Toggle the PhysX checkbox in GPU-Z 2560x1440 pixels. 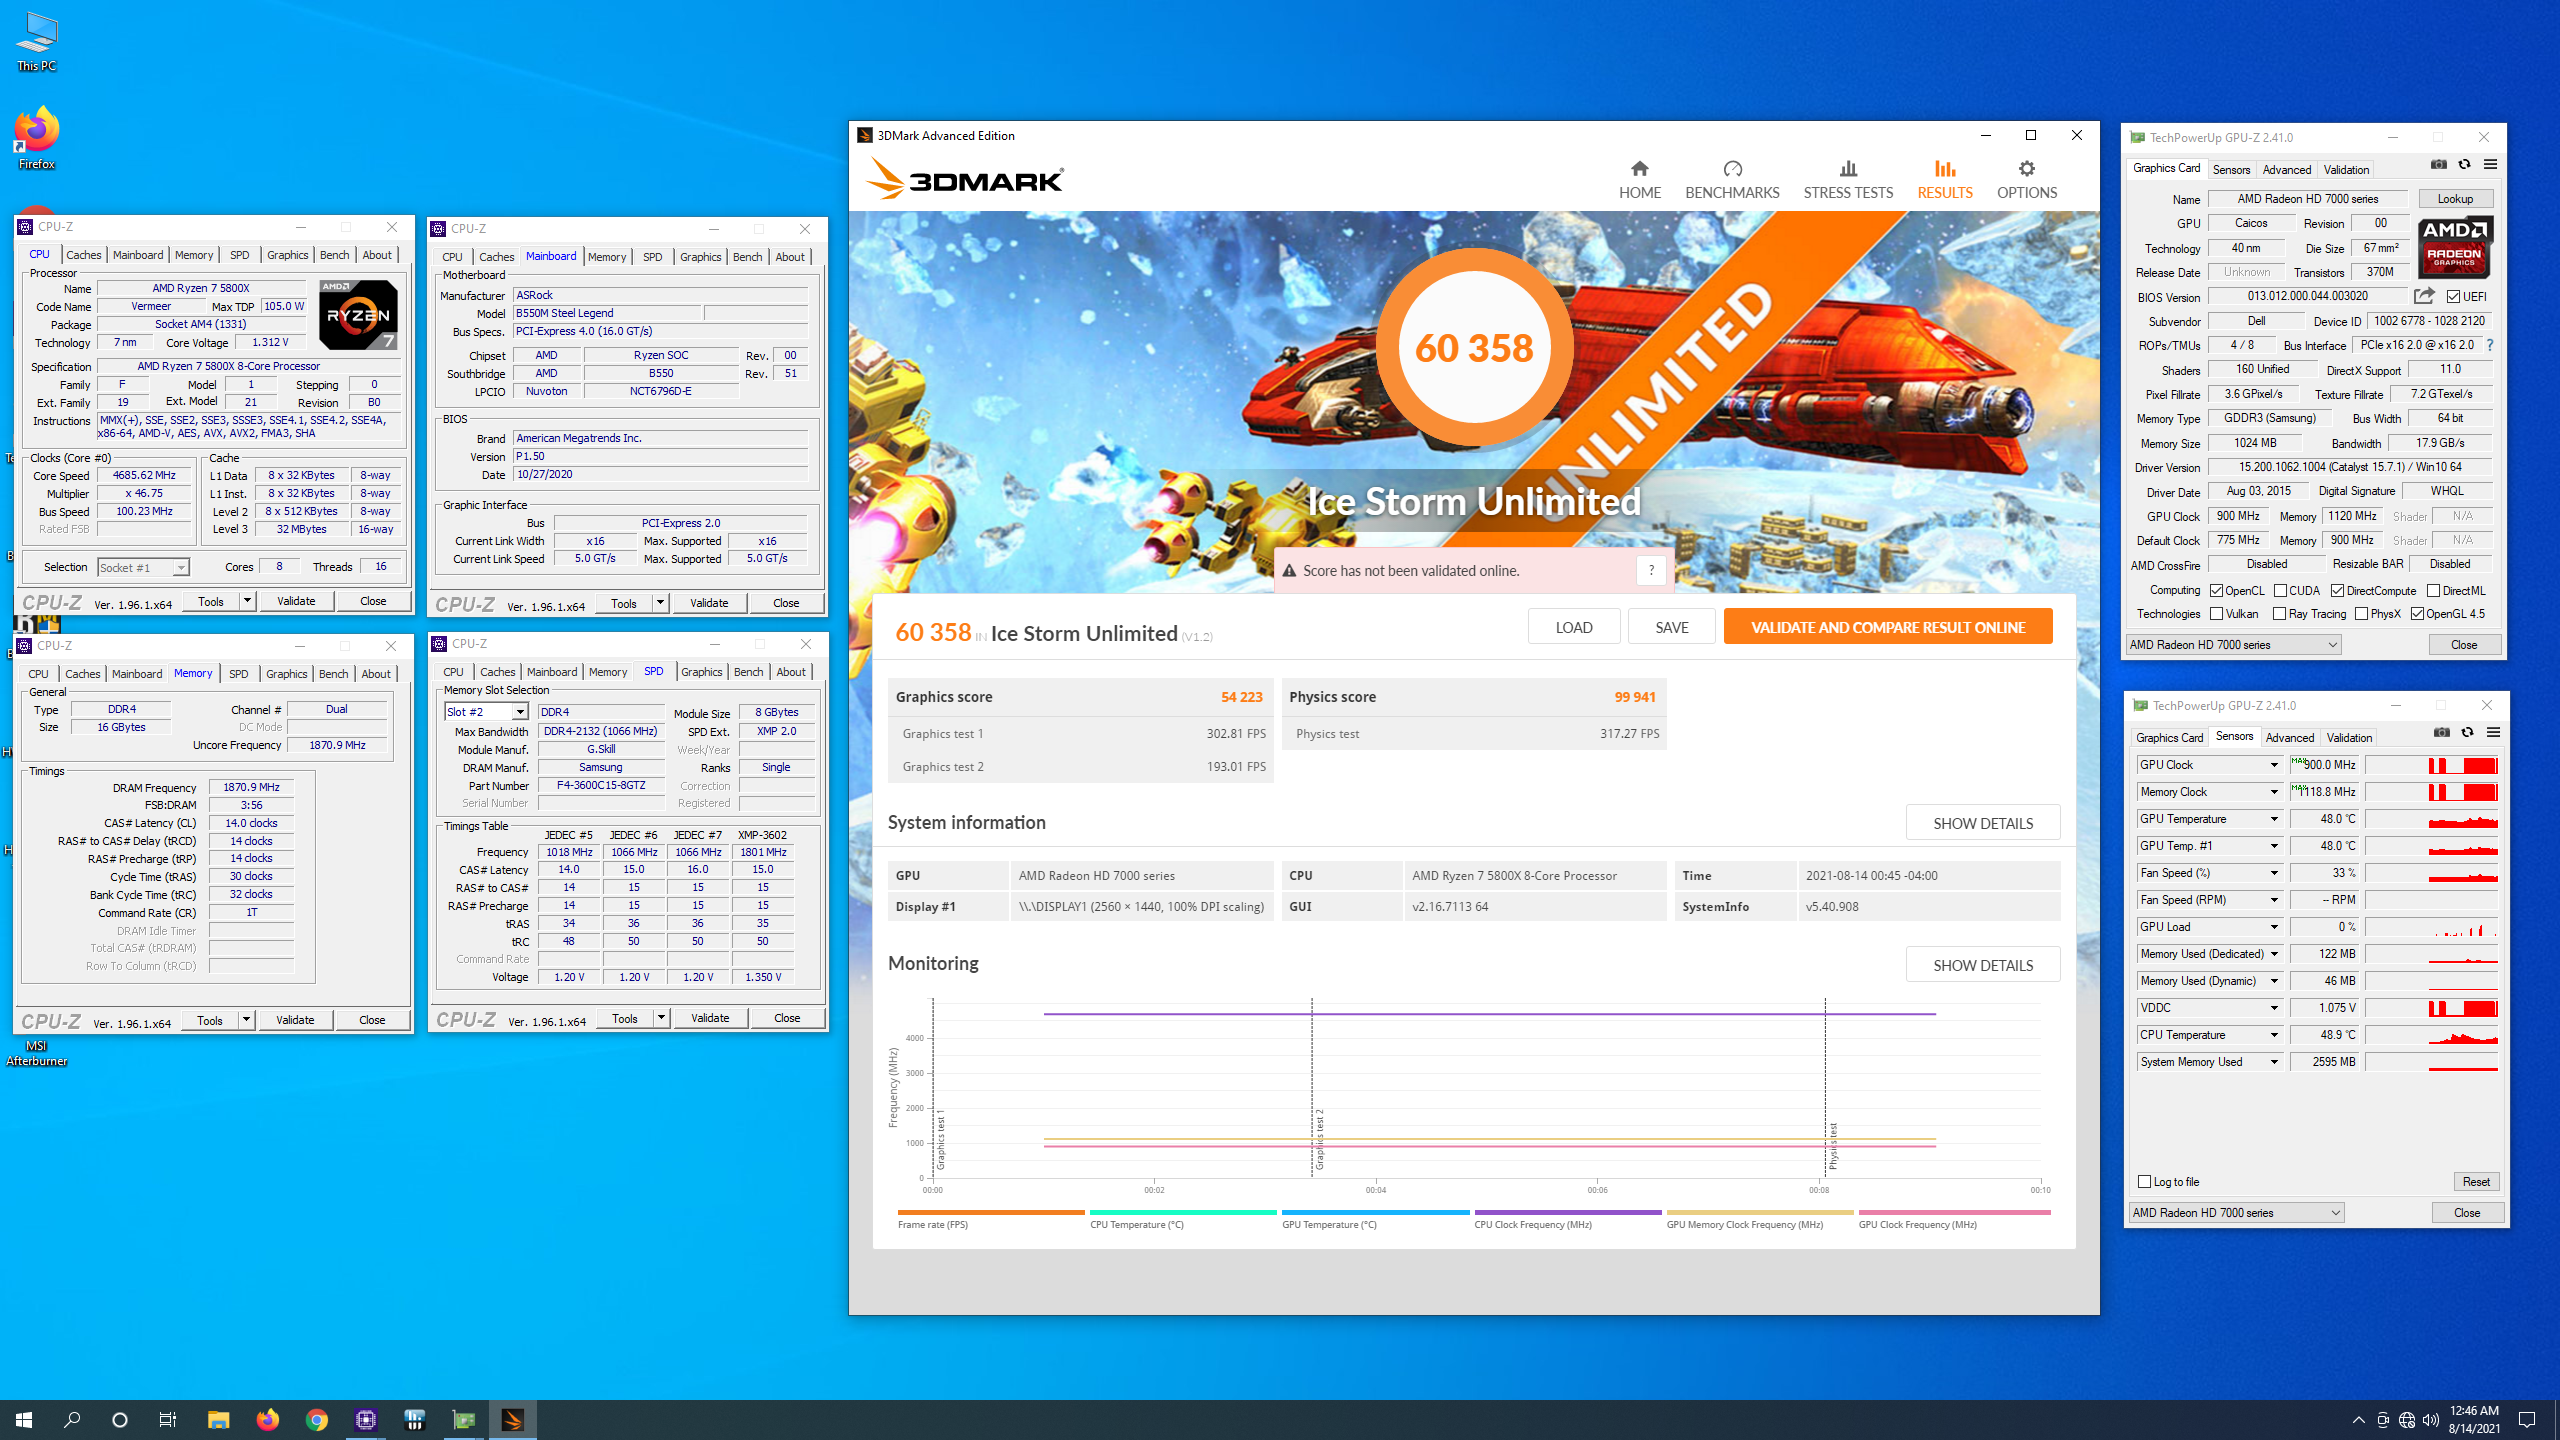tap(2361, 614)
